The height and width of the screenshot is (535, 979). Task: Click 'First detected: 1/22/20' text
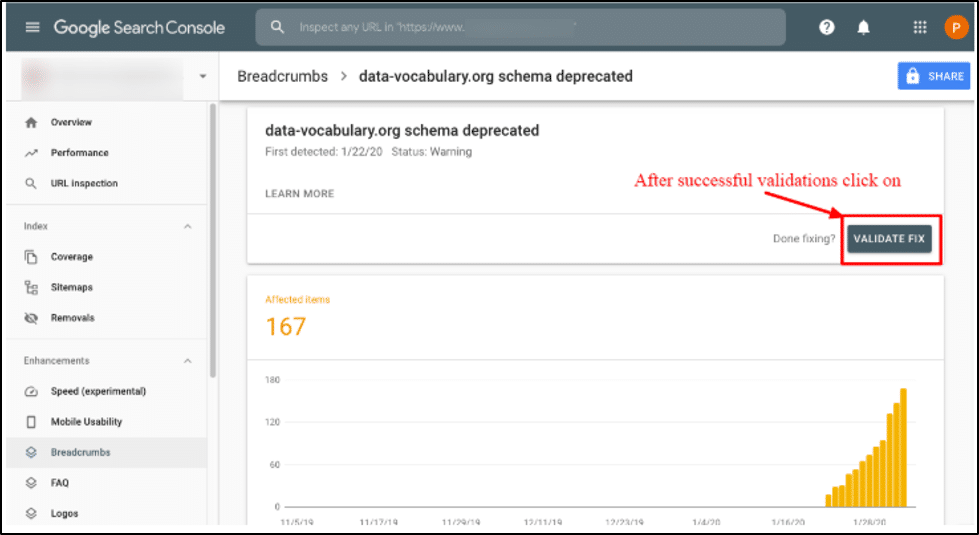click(323, 152)
